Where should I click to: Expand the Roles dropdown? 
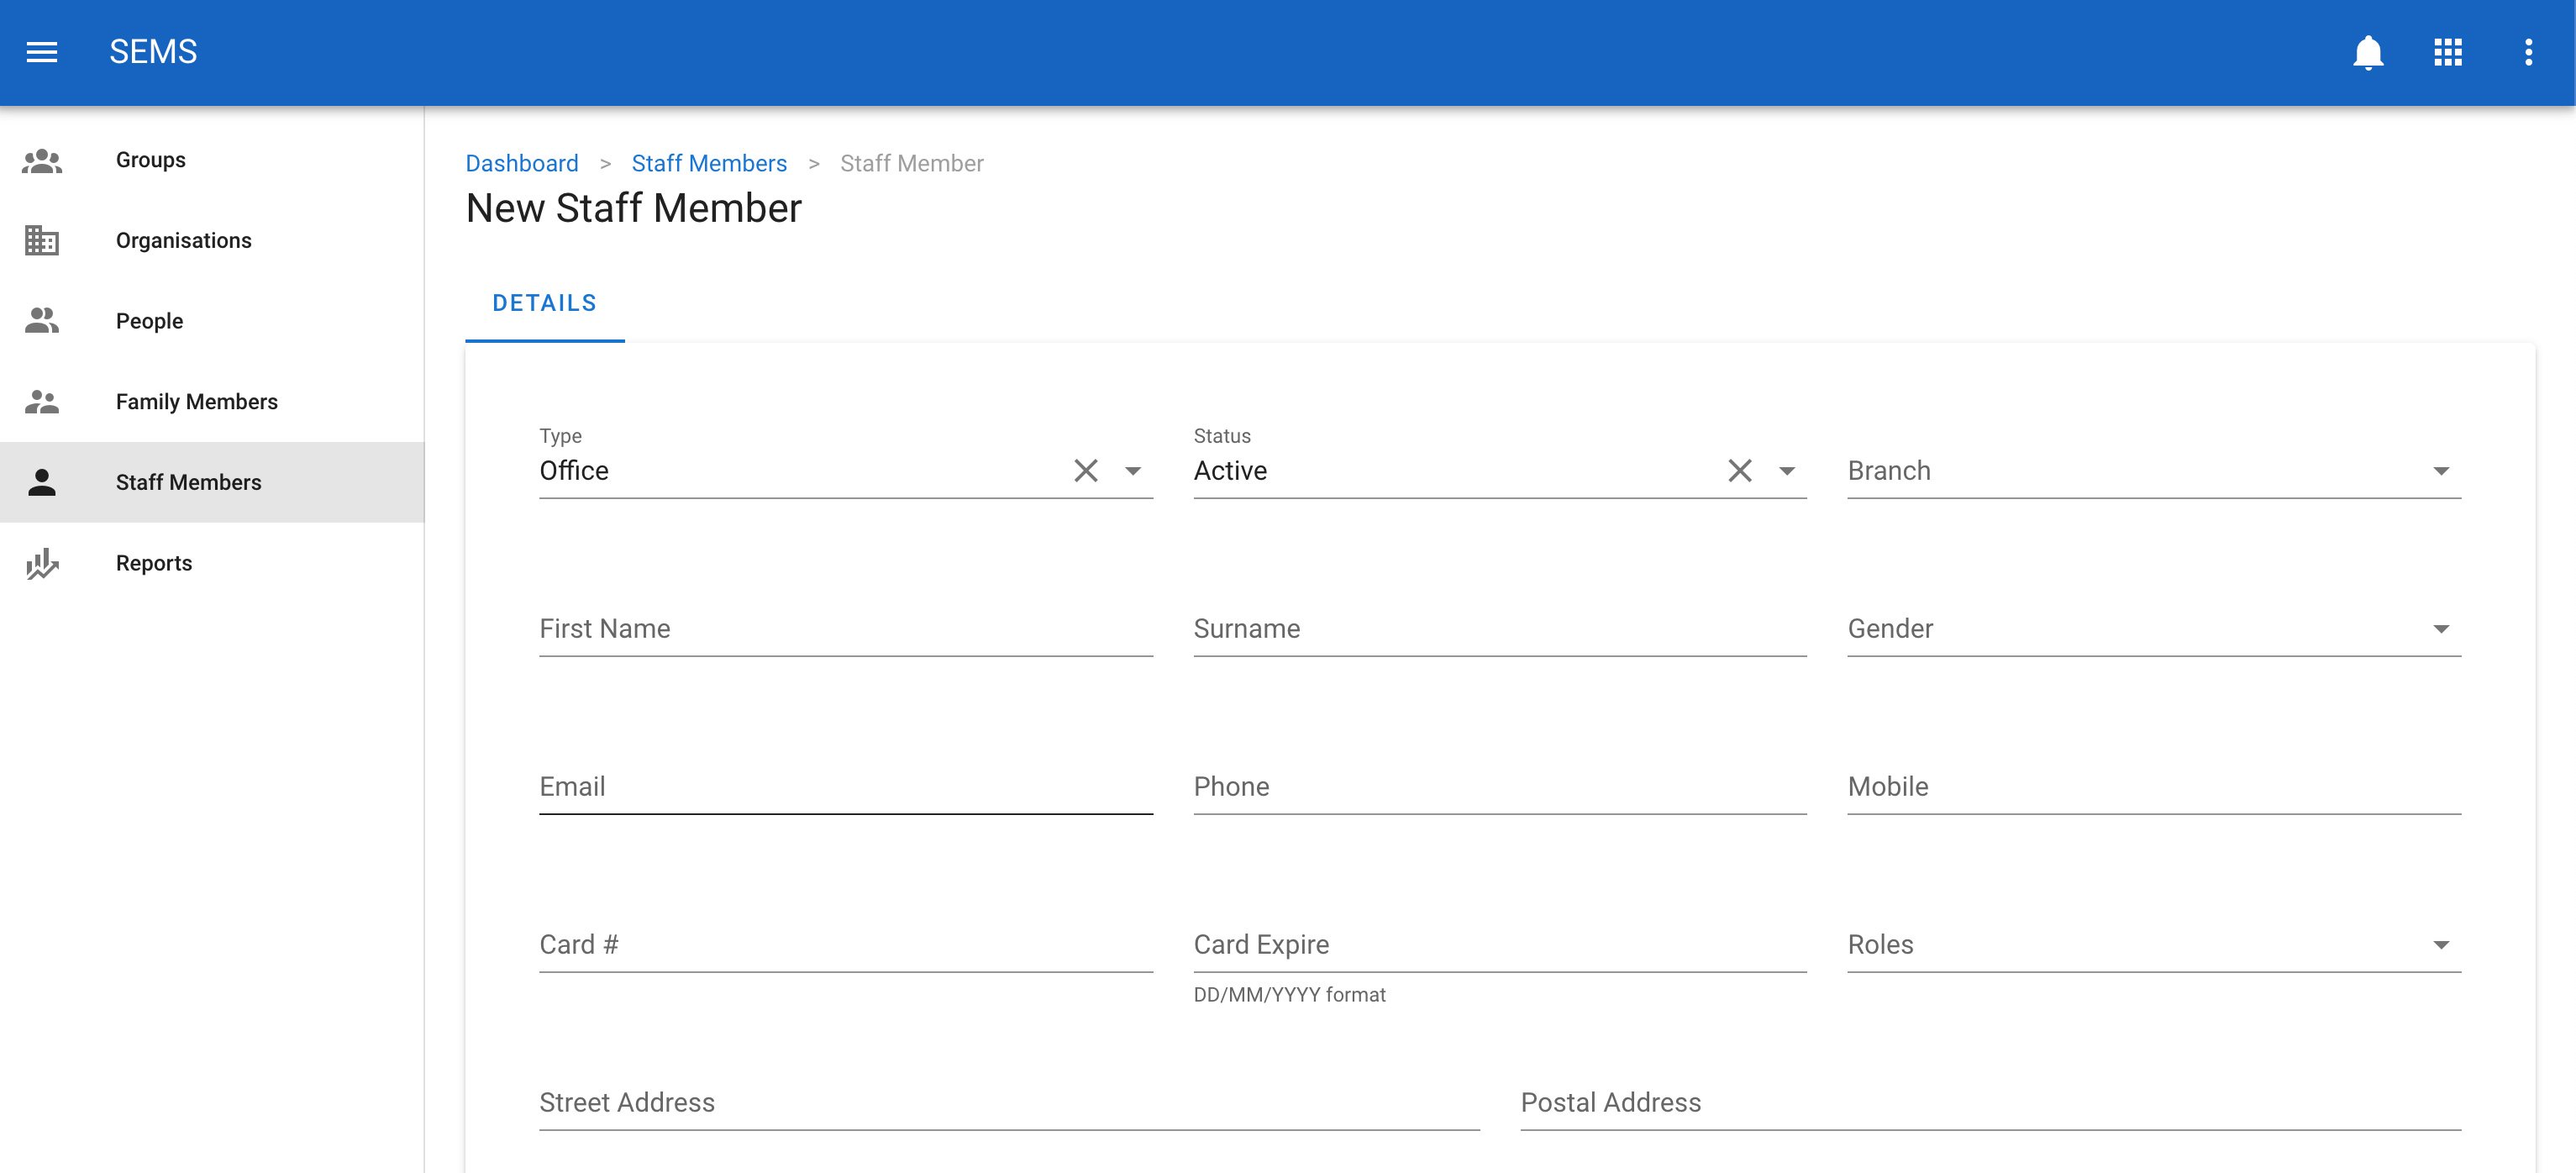click(x=2440, y=945)
